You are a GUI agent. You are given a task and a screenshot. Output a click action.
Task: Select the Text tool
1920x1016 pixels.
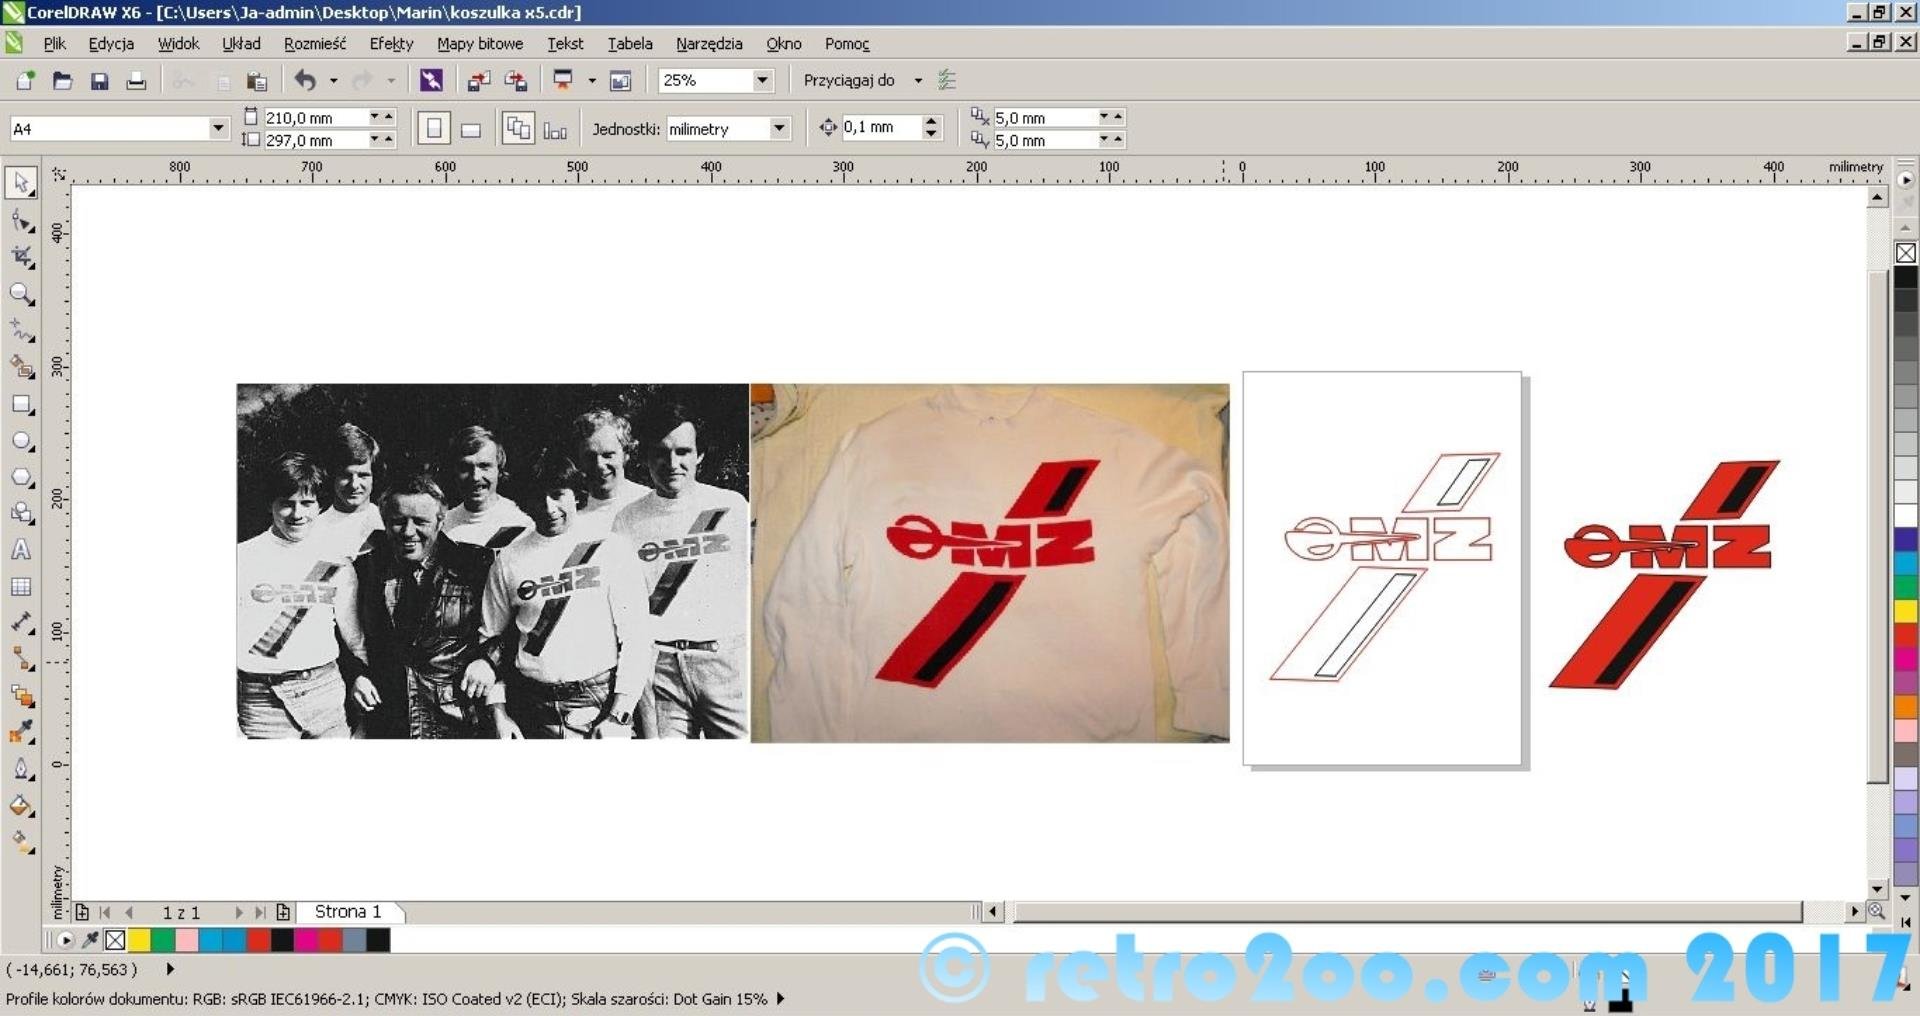(x=20, y=550)
